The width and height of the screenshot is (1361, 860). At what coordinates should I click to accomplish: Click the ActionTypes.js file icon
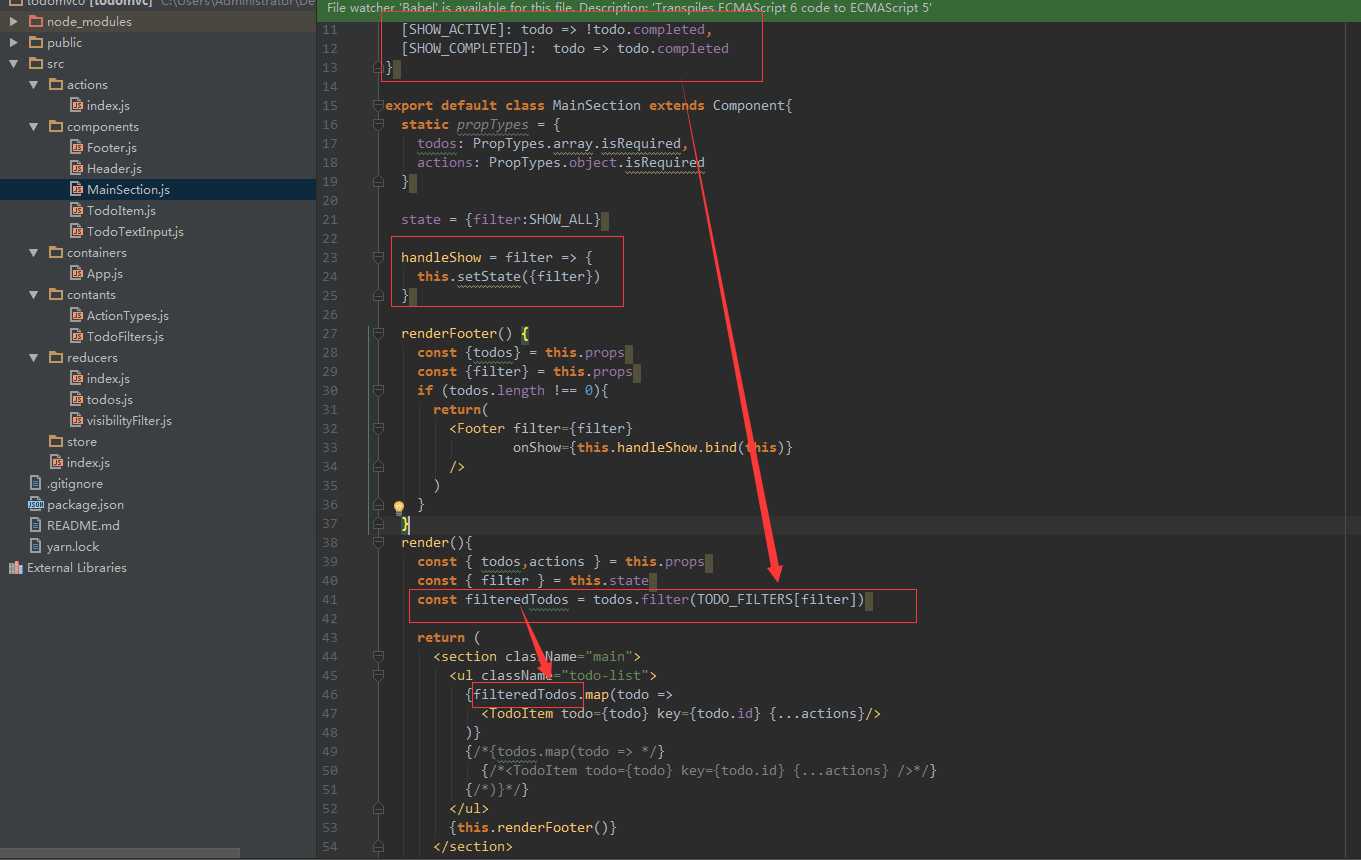[x=77, y=315]
